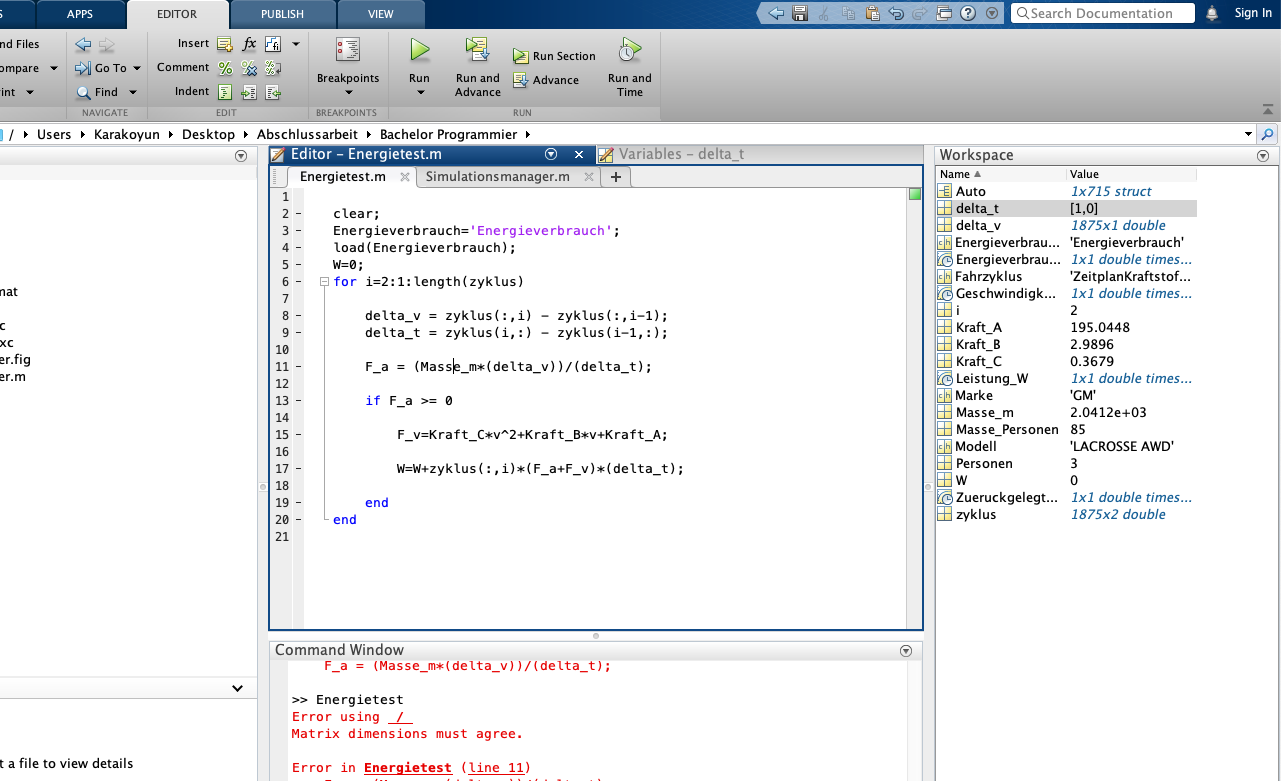Click the Run Section icon
1281x781 pixels.
[x=521, y=57]
